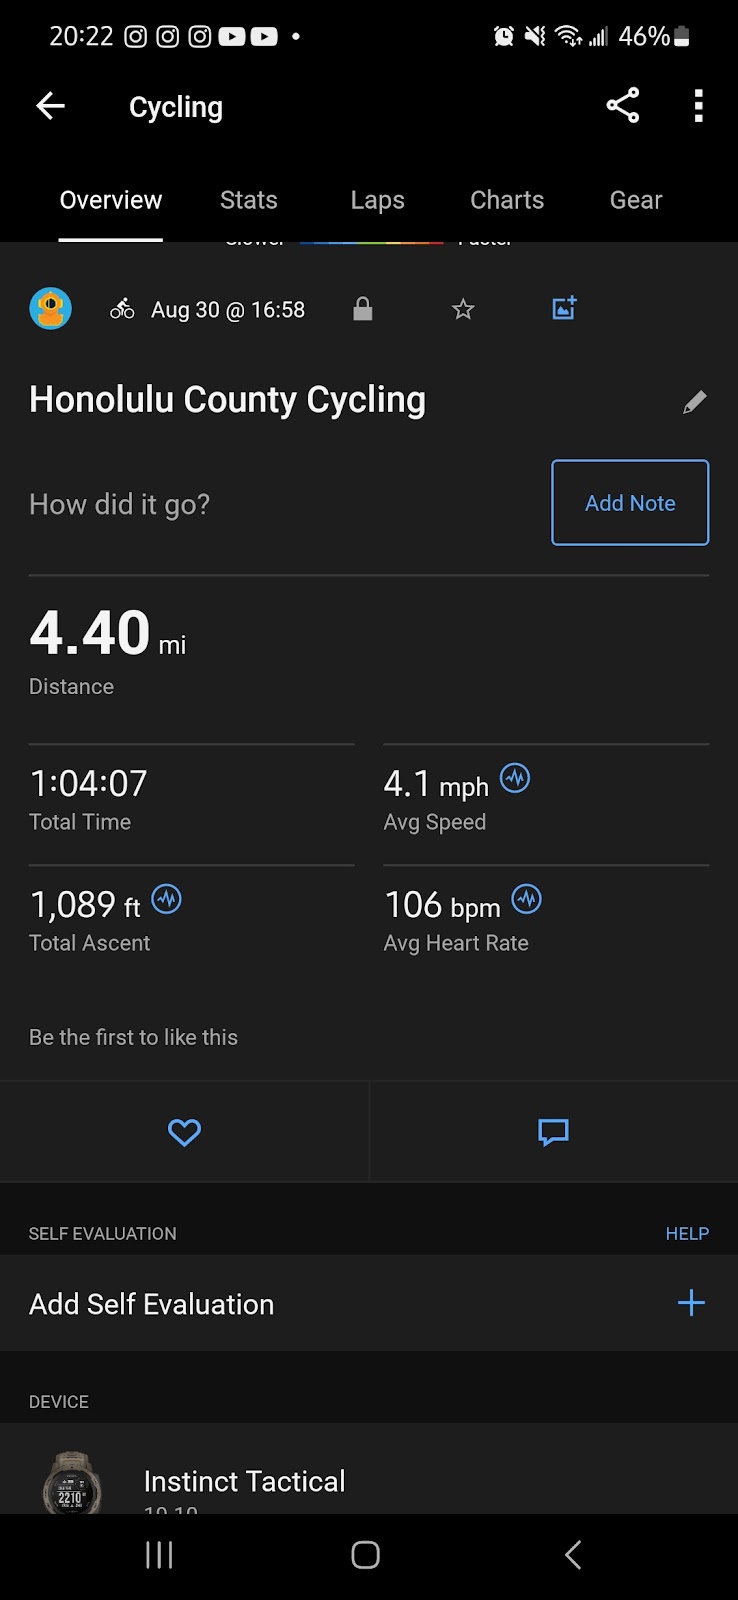The image size is (738, 1600).
Task: Open the comment bubble icon
Action: (x=553, y=1132)
